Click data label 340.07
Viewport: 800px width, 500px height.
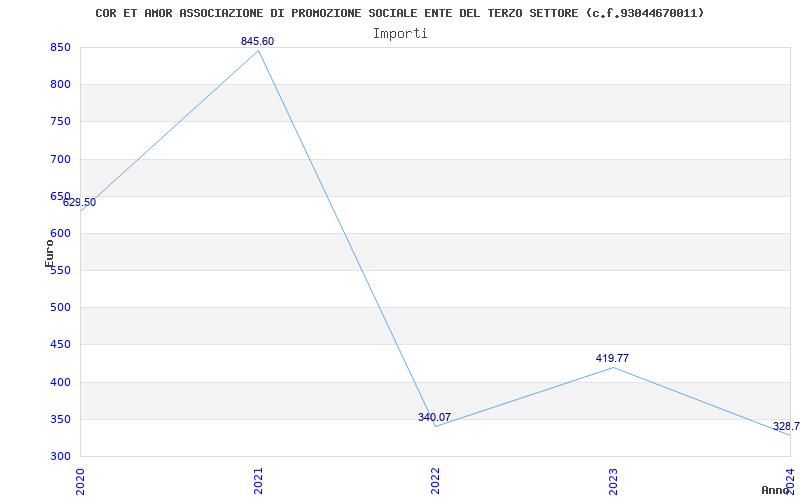click(434, 417)
